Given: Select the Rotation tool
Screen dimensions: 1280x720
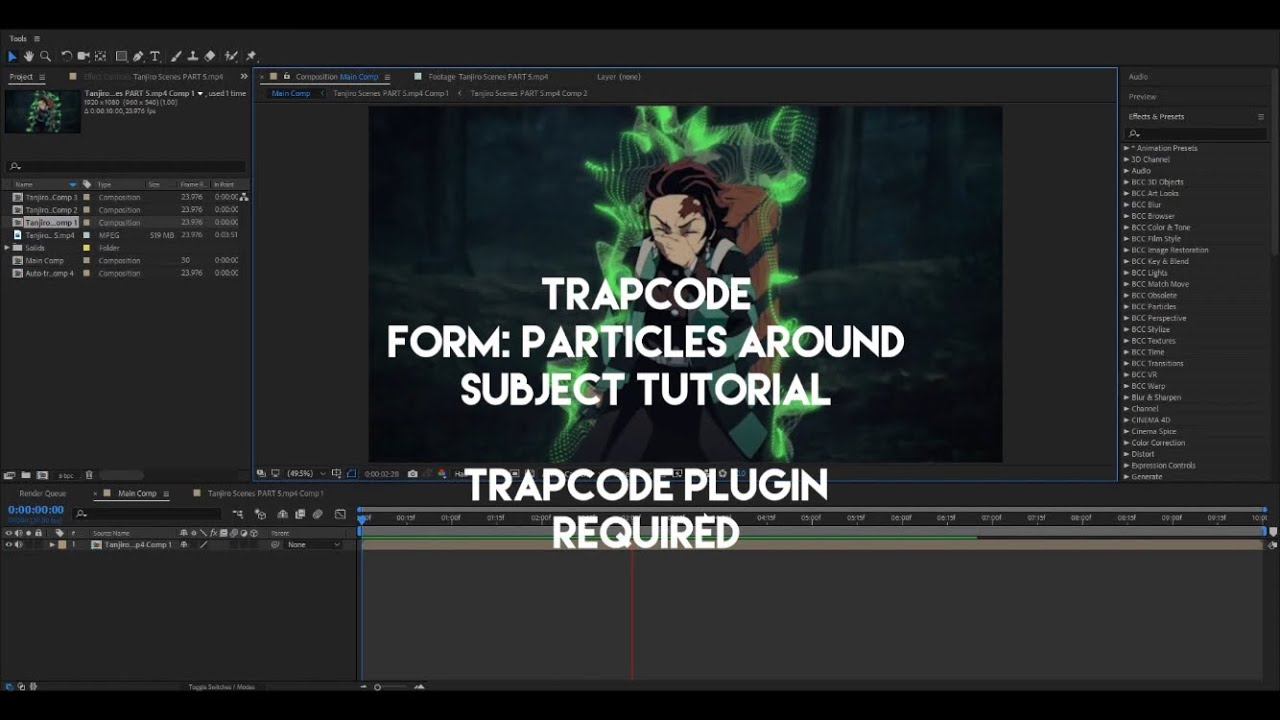Looking at the screenshot, I should (66, 56).
